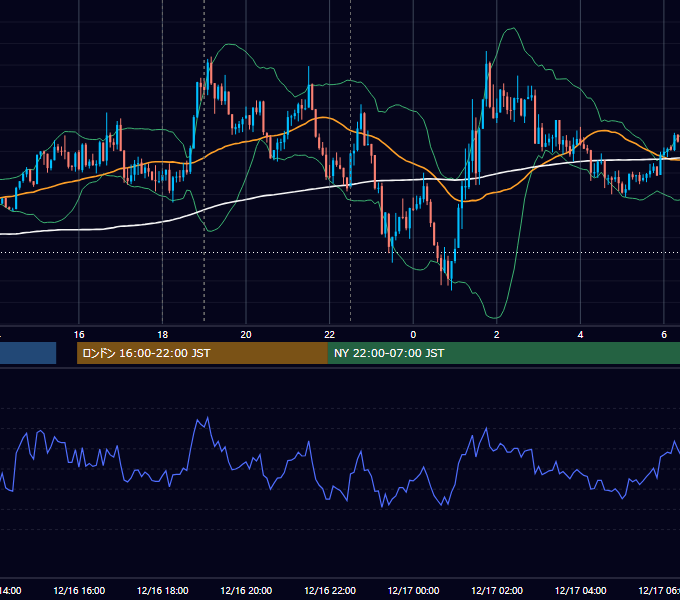Click the "2" hour label on price chart axis
This screenshot has height=600, width=680.
point(497,335)
